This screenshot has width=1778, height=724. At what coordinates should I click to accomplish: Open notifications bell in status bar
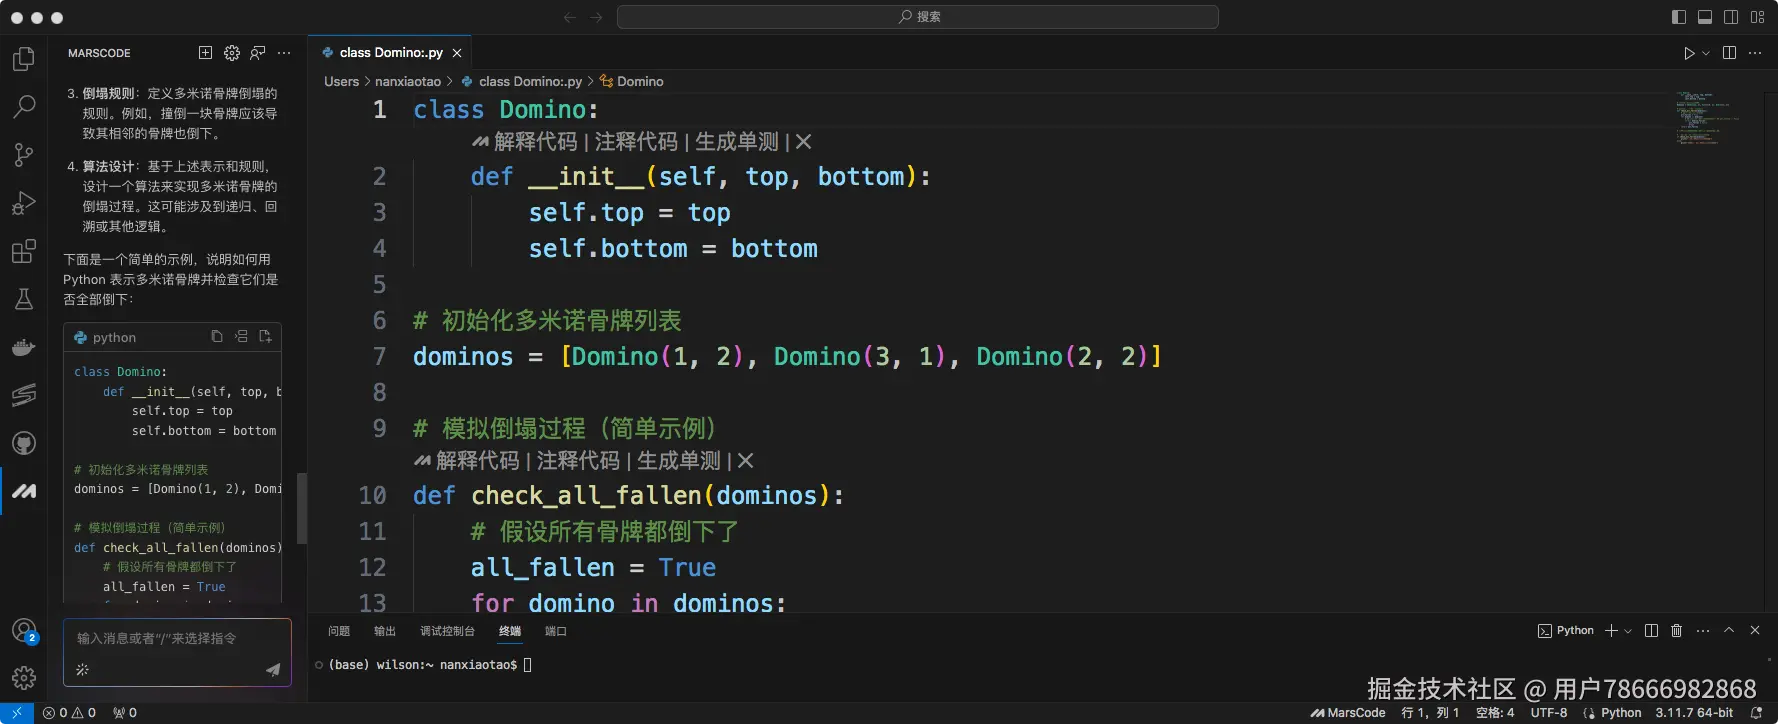click(1757, 713)
